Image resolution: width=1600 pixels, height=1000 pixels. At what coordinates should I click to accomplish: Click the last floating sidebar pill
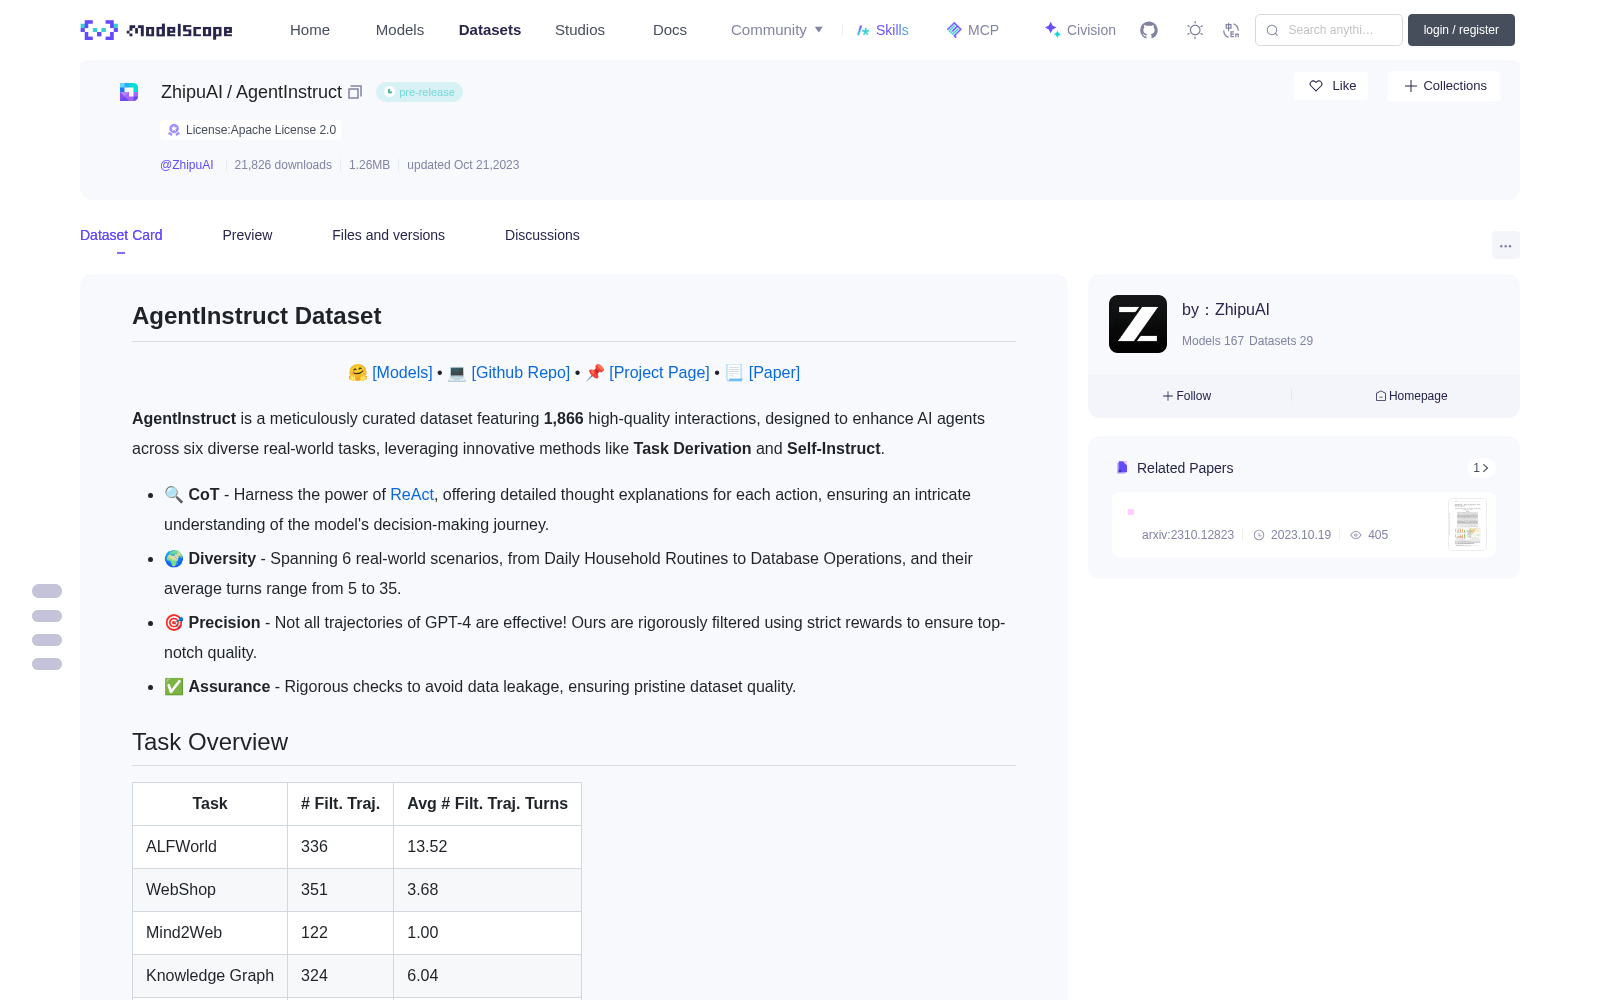47,664
